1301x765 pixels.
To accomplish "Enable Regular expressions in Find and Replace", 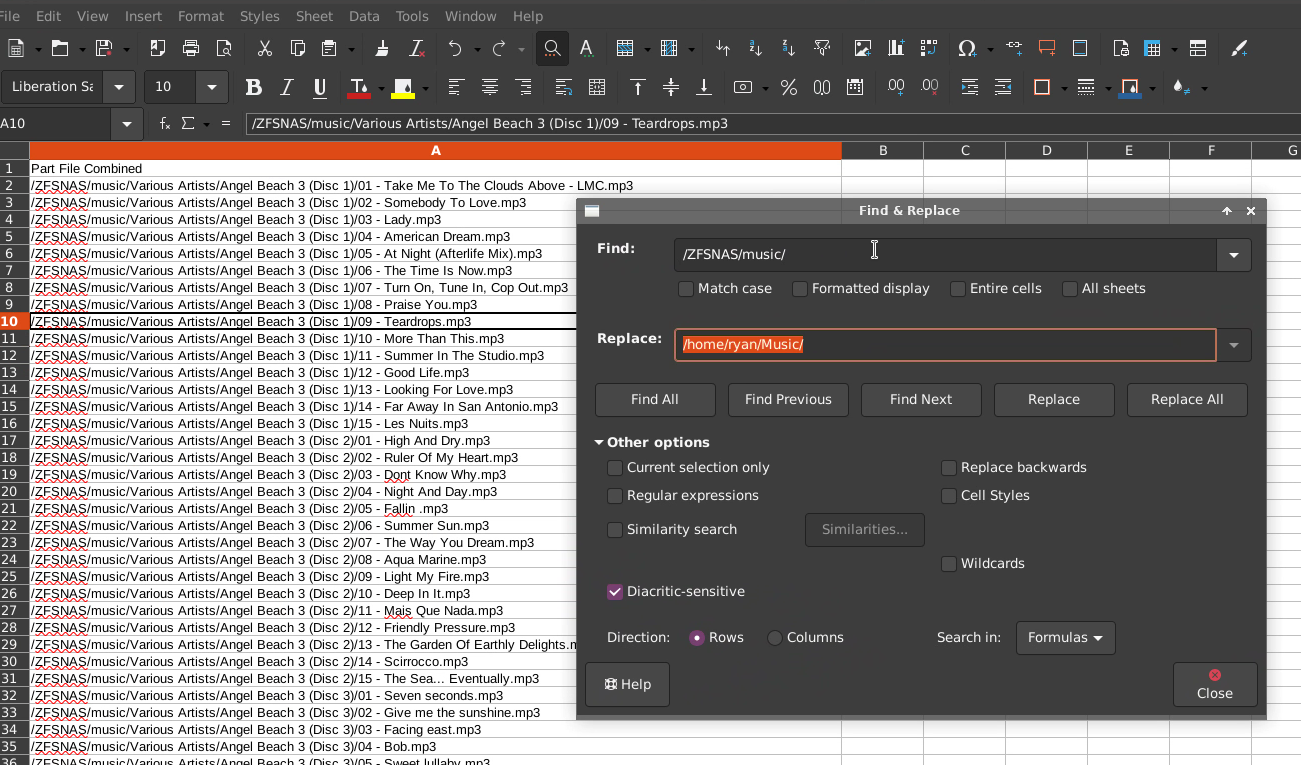I will pos(614,495).
